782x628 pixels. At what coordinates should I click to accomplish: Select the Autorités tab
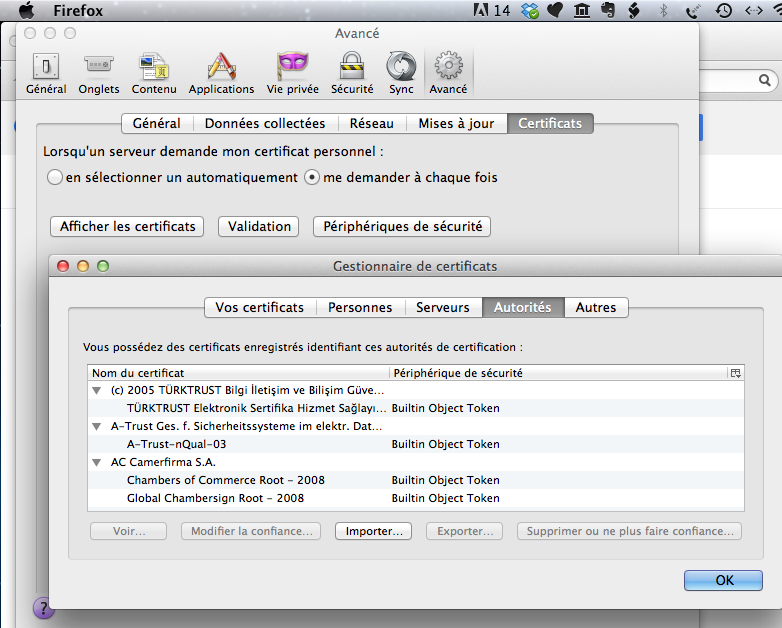[523, 307]
